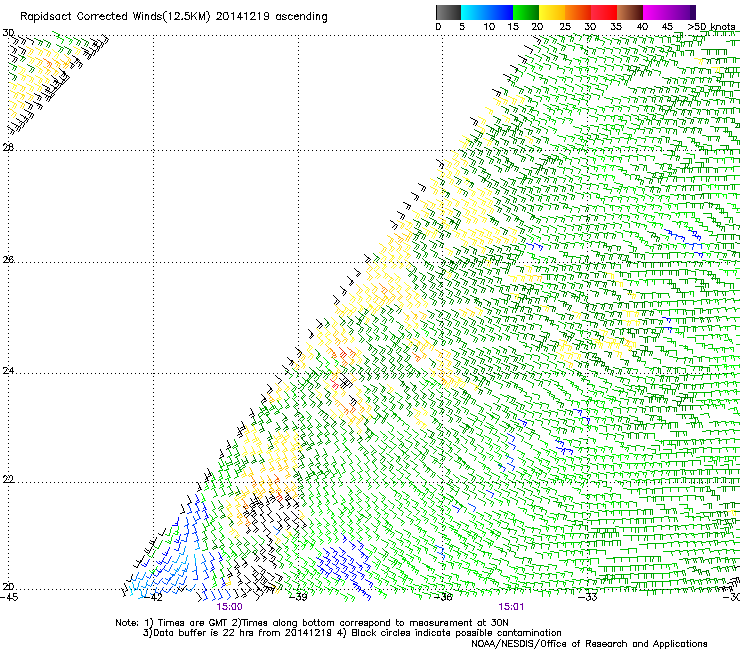Click the latitude label 28

(8, 147)
